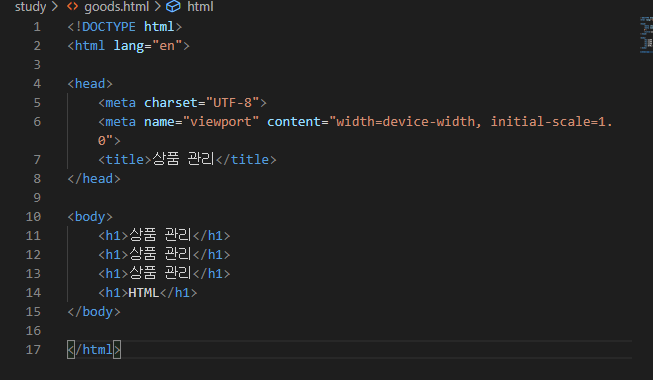The image size is (653, 380).
Task: Click the "UTF-8" string value
Action: (232, 103)
